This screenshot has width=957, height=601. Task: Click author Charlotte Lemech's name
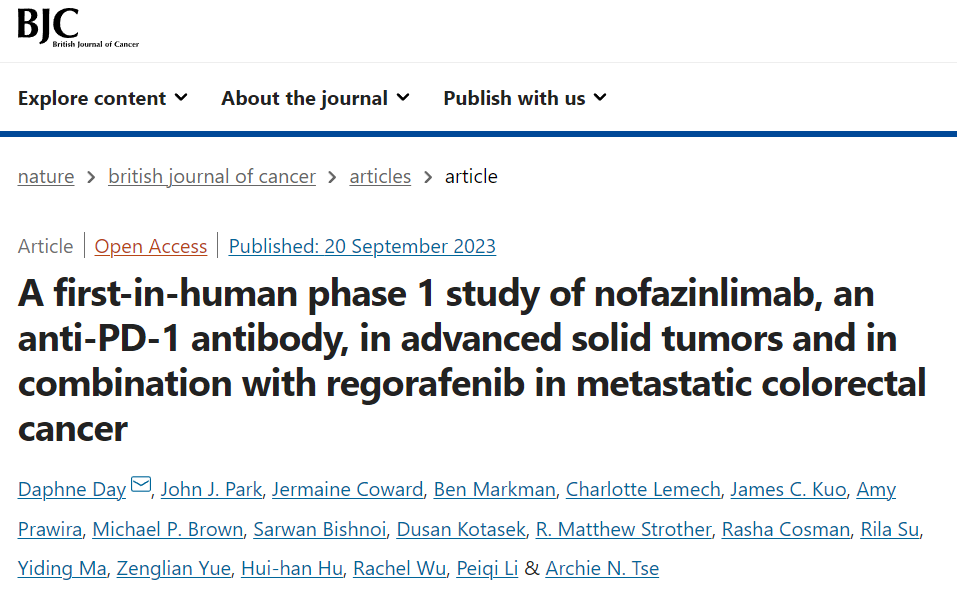point(643,489)
